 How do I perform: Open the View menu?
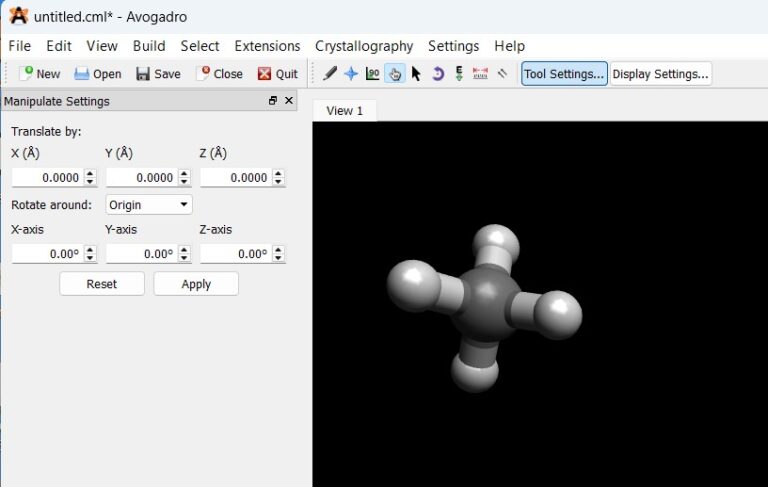102,46
